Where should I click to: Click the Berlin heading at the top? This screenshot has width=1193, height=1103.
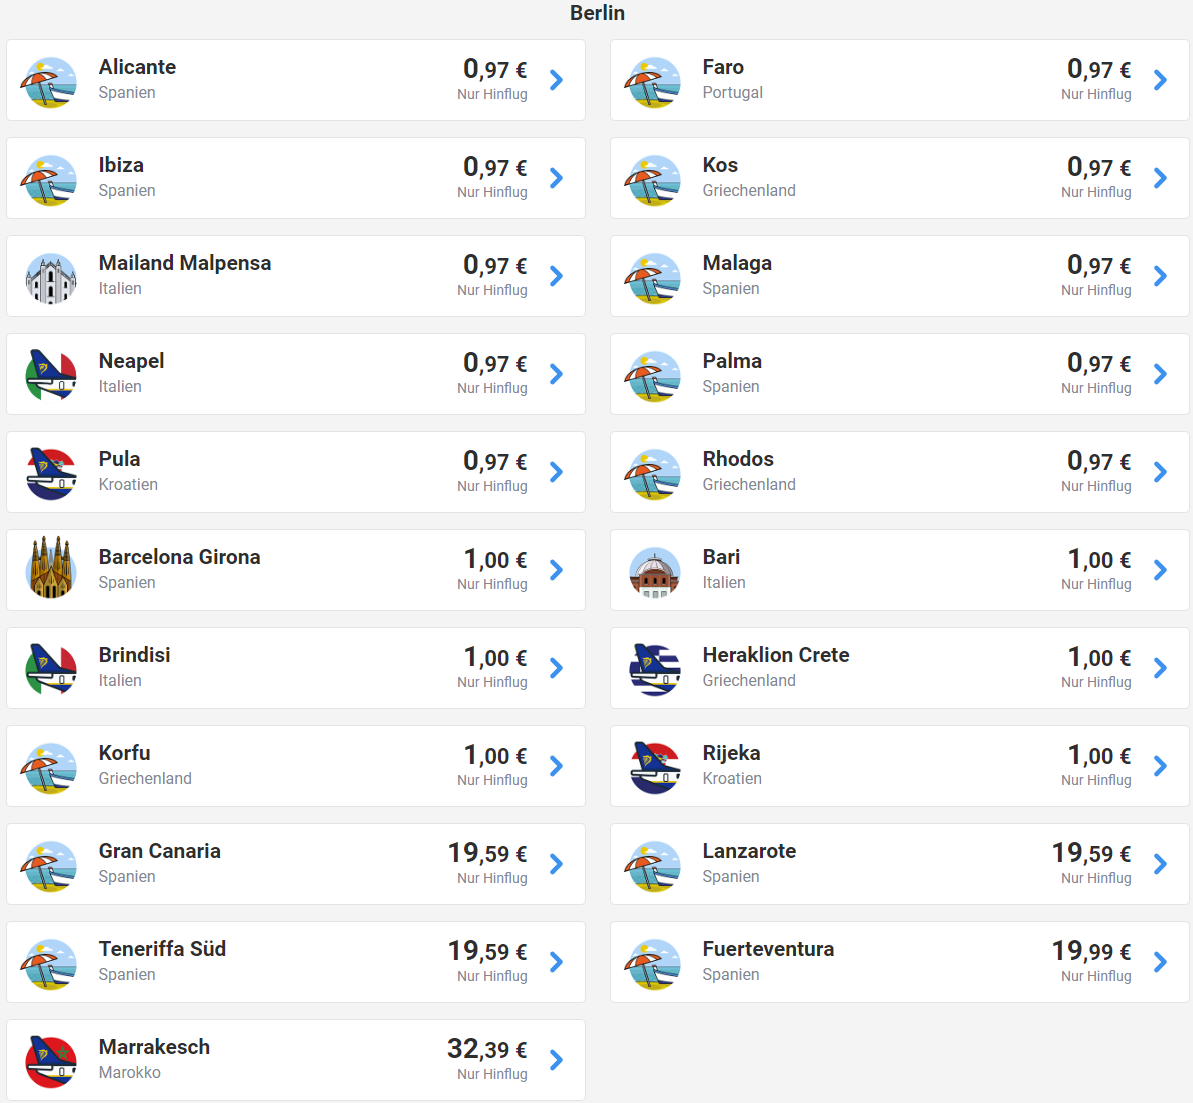point(597,13)
